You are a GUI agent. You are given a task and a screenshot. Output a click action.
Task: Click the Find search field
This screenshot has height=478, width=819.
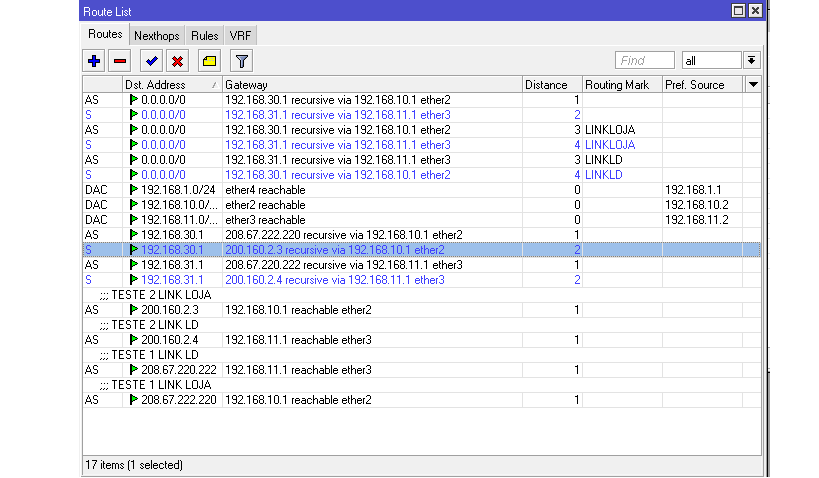click(x=645, y=61)
